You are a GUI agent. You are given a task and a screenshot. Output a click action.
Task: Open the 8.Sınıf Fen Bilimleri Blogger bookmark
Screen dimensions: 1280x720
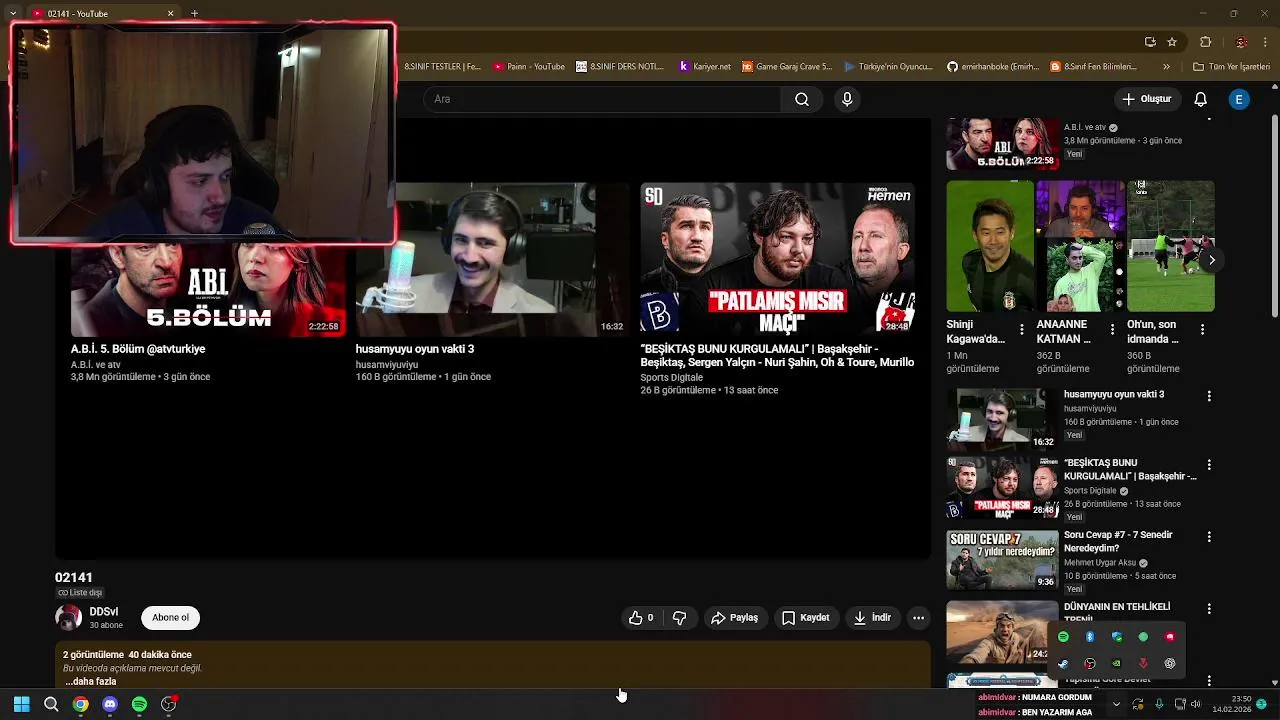[x=1095, y=67]
